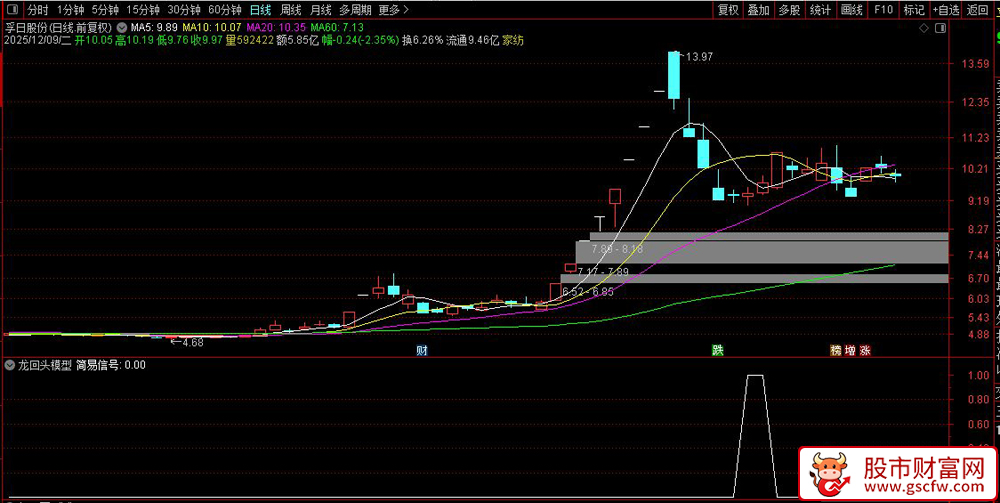This screenshot has width=1000, height=503.
Task: Switch to the 月线 monthly tab
Action: tap(321, 10)
